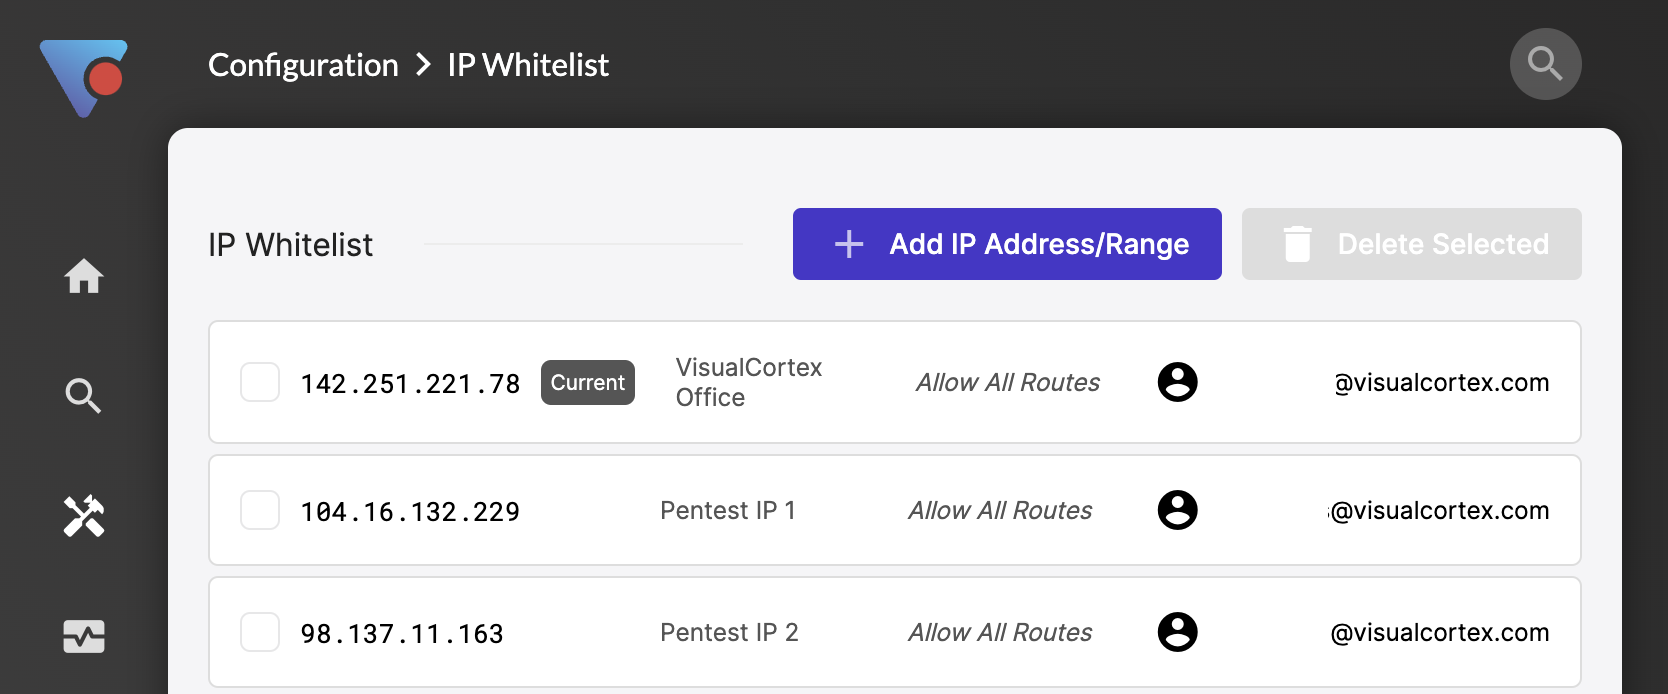Open the Home page from sidebar

point(84,276)
